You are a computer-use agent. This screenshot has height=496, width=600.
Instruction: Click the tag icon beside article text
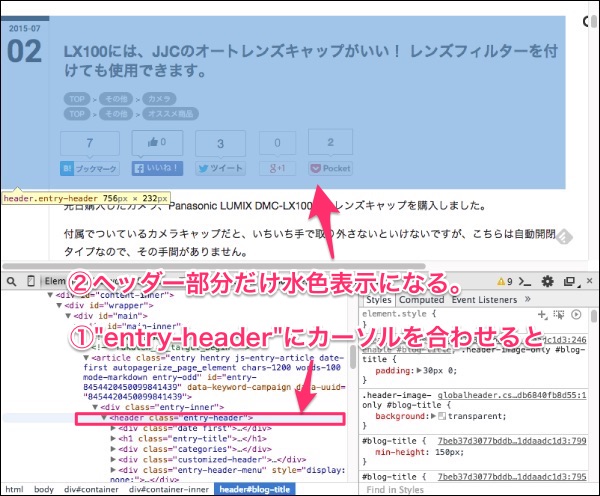point(564,237)
